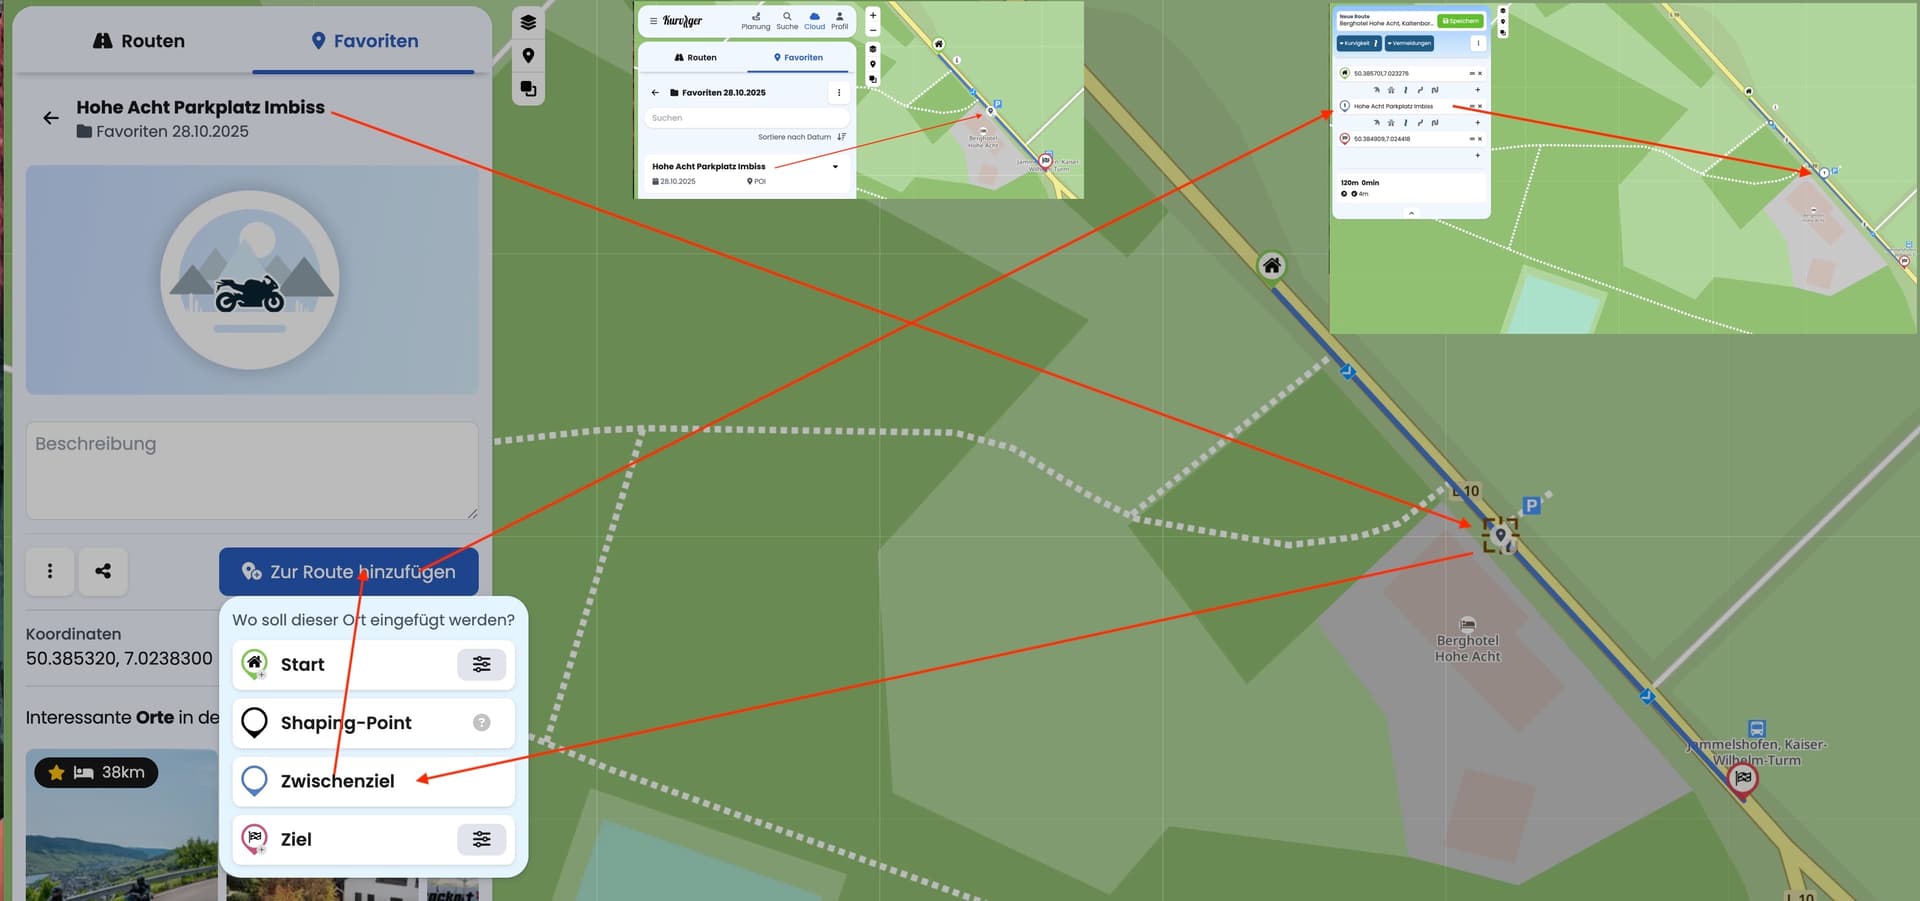Click into the Beschreibung text field
The width and height of the screenshot is (1920, 901).
[251, 470]
